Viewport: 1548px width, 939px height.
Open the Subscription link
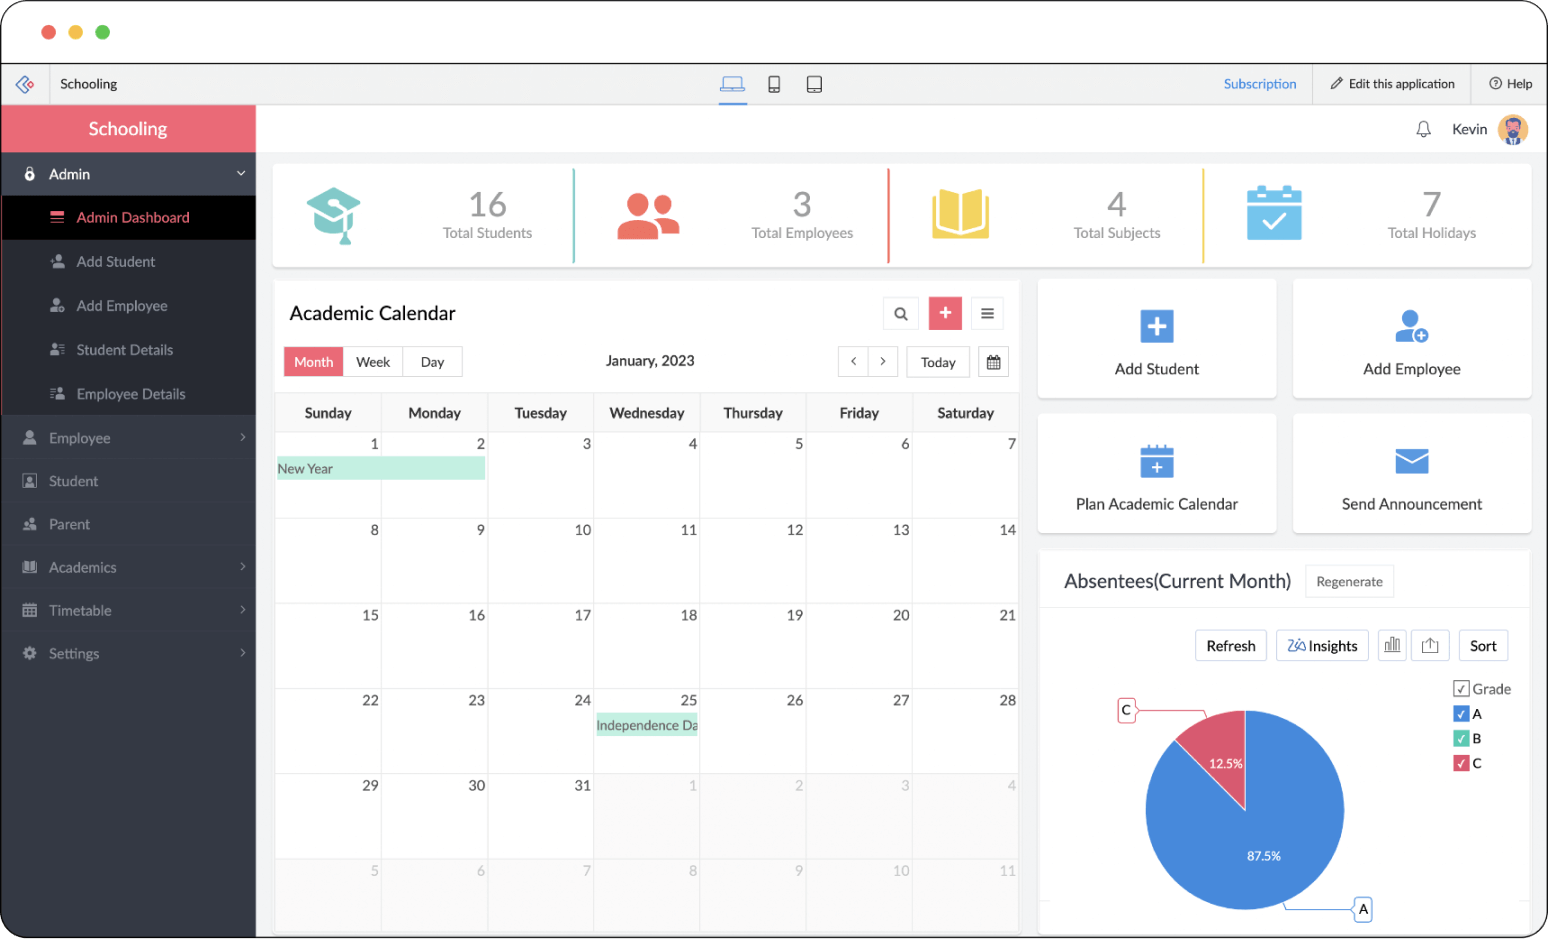click(1259, 84)
